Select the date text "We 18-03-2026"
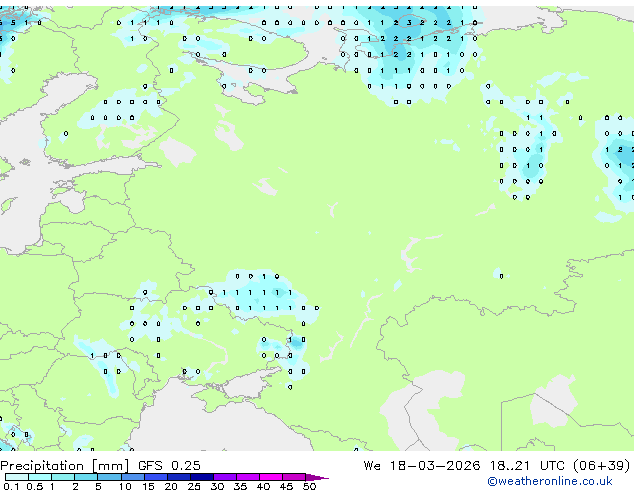634x490 pixels. pyautogui.click(x=422, y=466)
